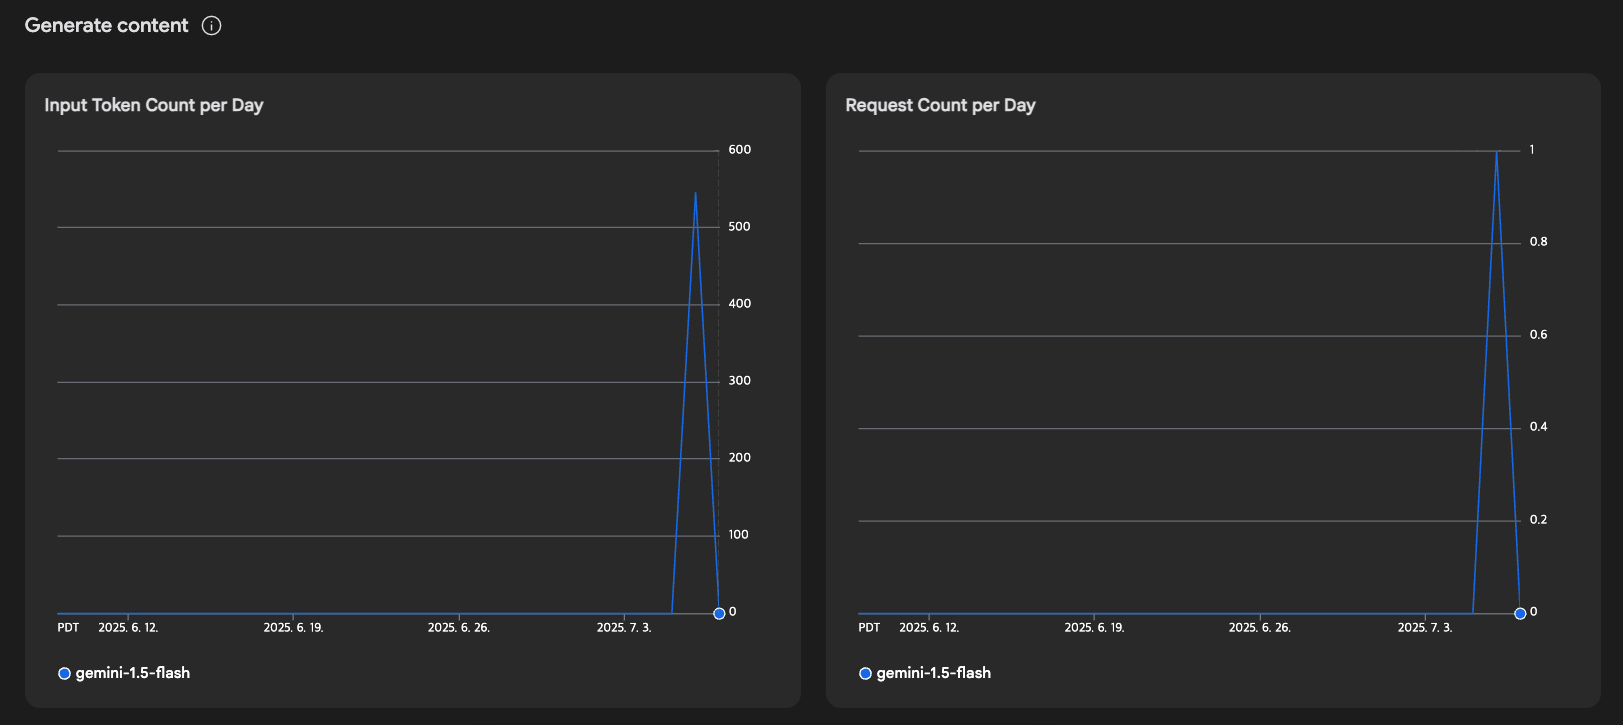Select the end data point on Request Count line
Image resolution: width=1623 pixels, height=725 pixels.
coord(1520,613)
